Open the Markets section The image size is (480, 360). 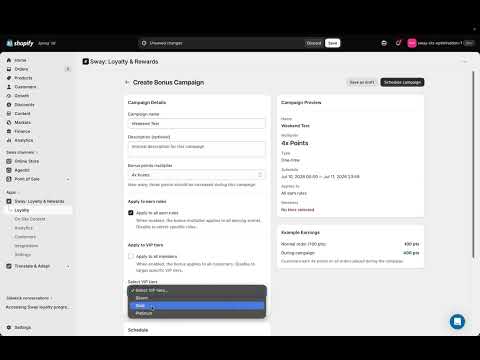(x=22, y=122)
